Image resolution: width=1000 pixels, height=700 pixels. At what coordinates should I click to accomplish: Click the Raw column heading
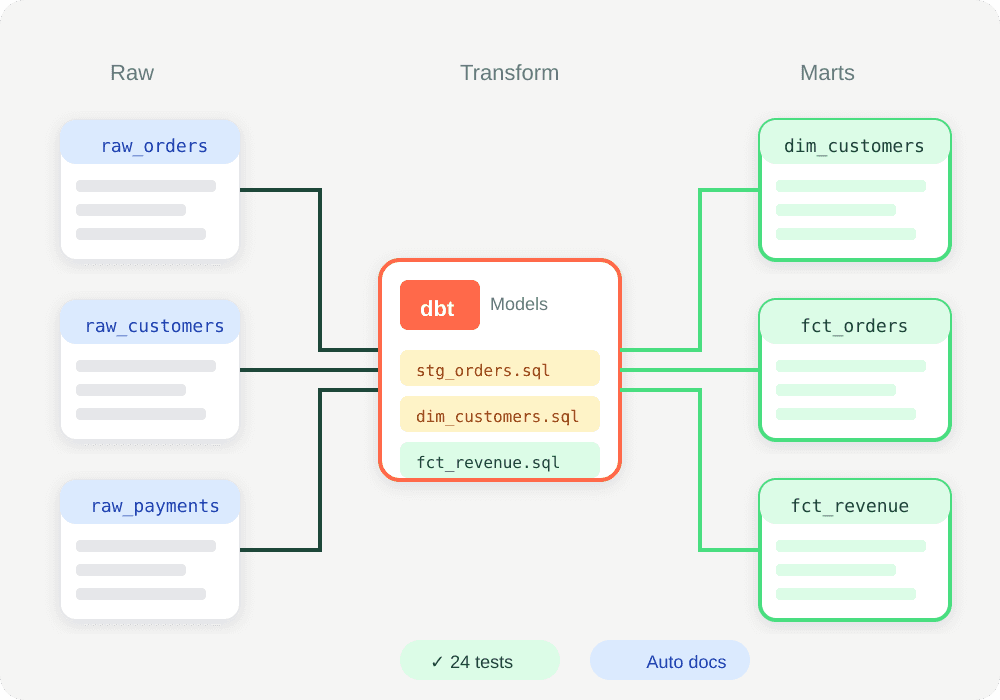(x=132, y=73)
